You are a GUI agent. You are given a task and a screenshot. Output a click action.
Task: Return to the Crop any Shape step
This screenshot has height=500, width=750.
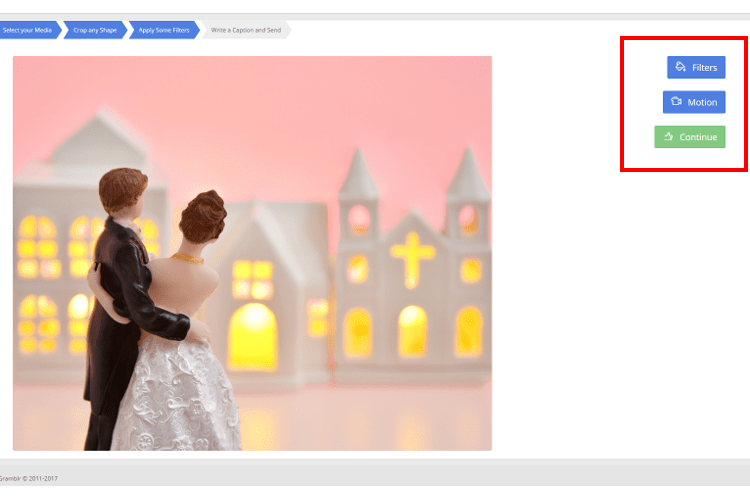[96, 31]
